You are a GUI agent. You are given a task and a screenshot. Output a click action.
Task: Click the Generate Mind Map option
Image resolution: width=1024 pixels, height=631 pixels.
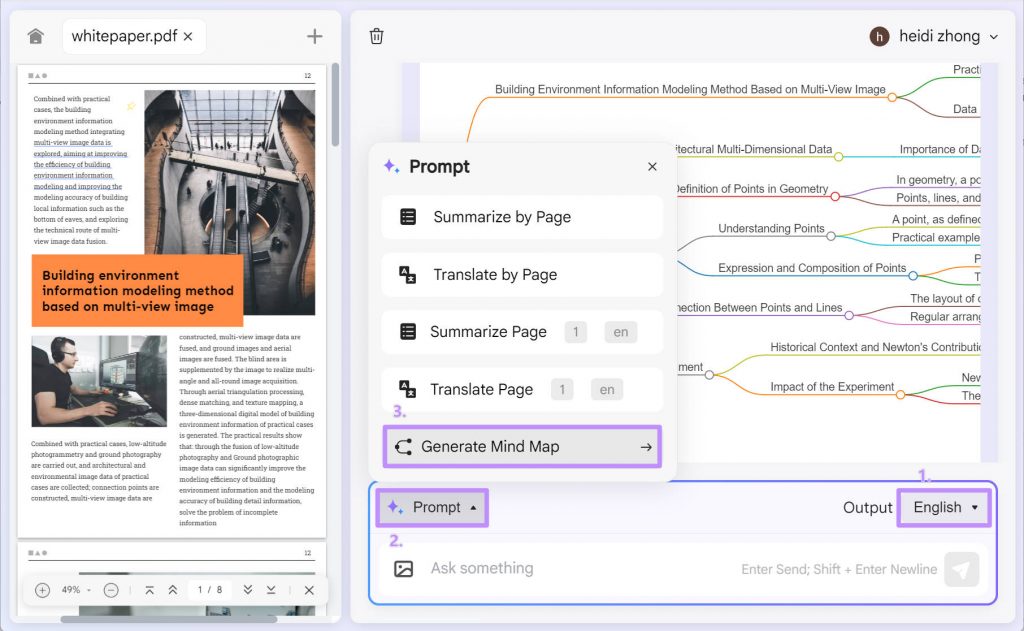(x=521, y=446)
